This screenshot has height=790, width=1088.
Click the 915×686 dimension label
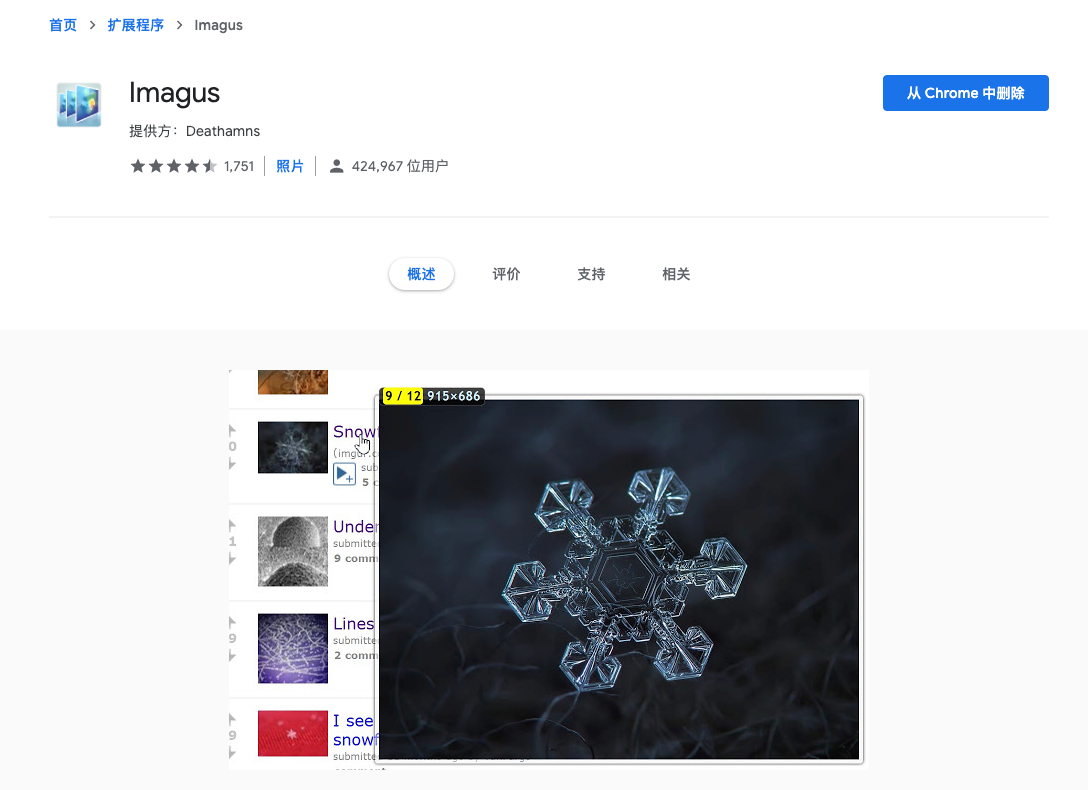(x=454, y=396)
